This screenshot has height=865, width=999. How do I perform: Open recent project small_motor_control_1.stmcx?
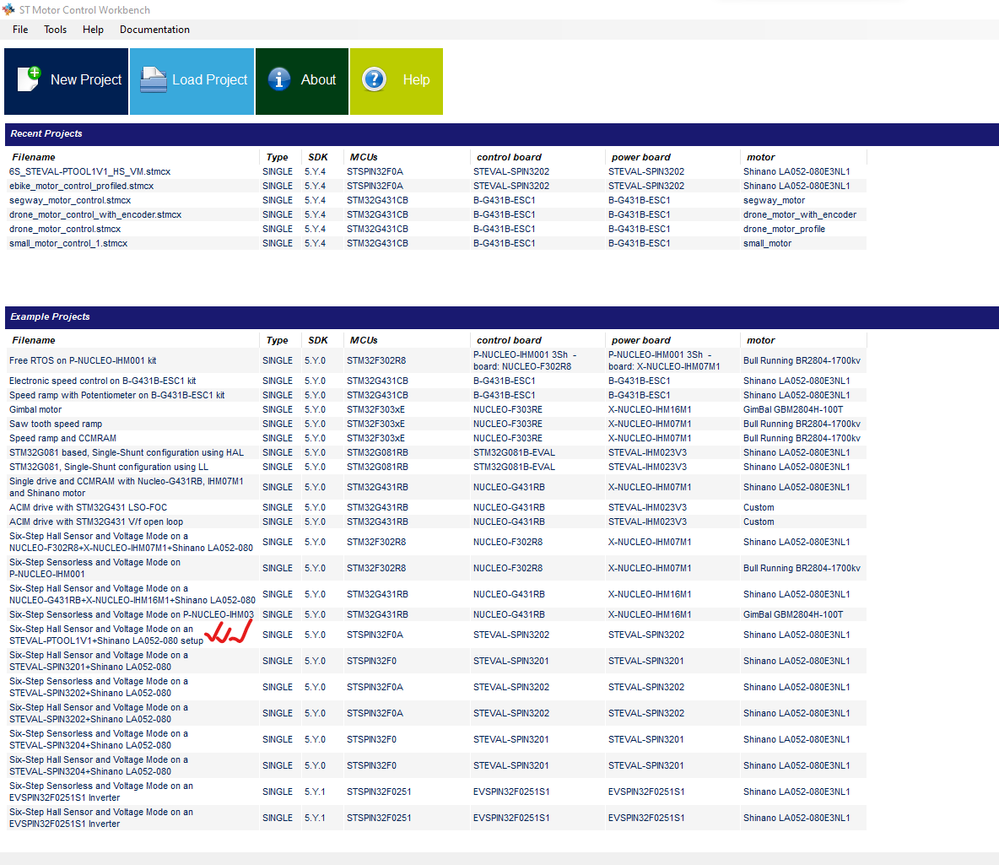(68, 243)
